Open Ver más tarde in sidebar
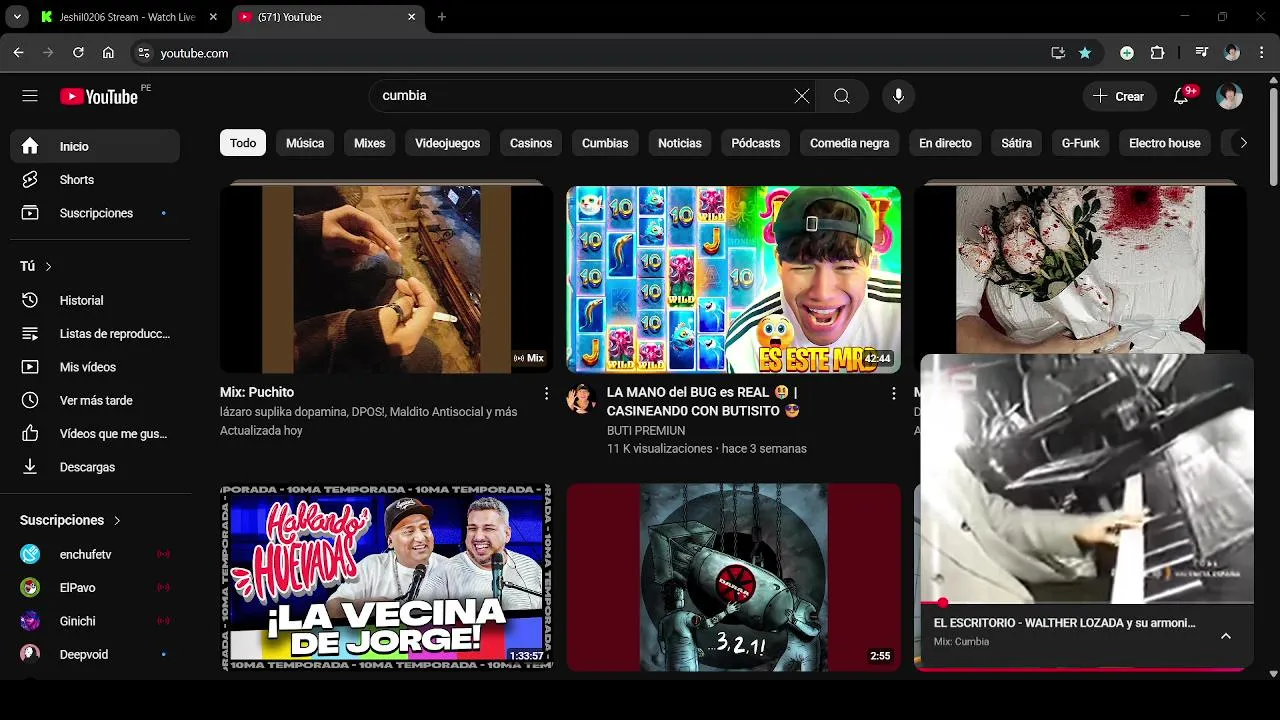 pos(95,400)
